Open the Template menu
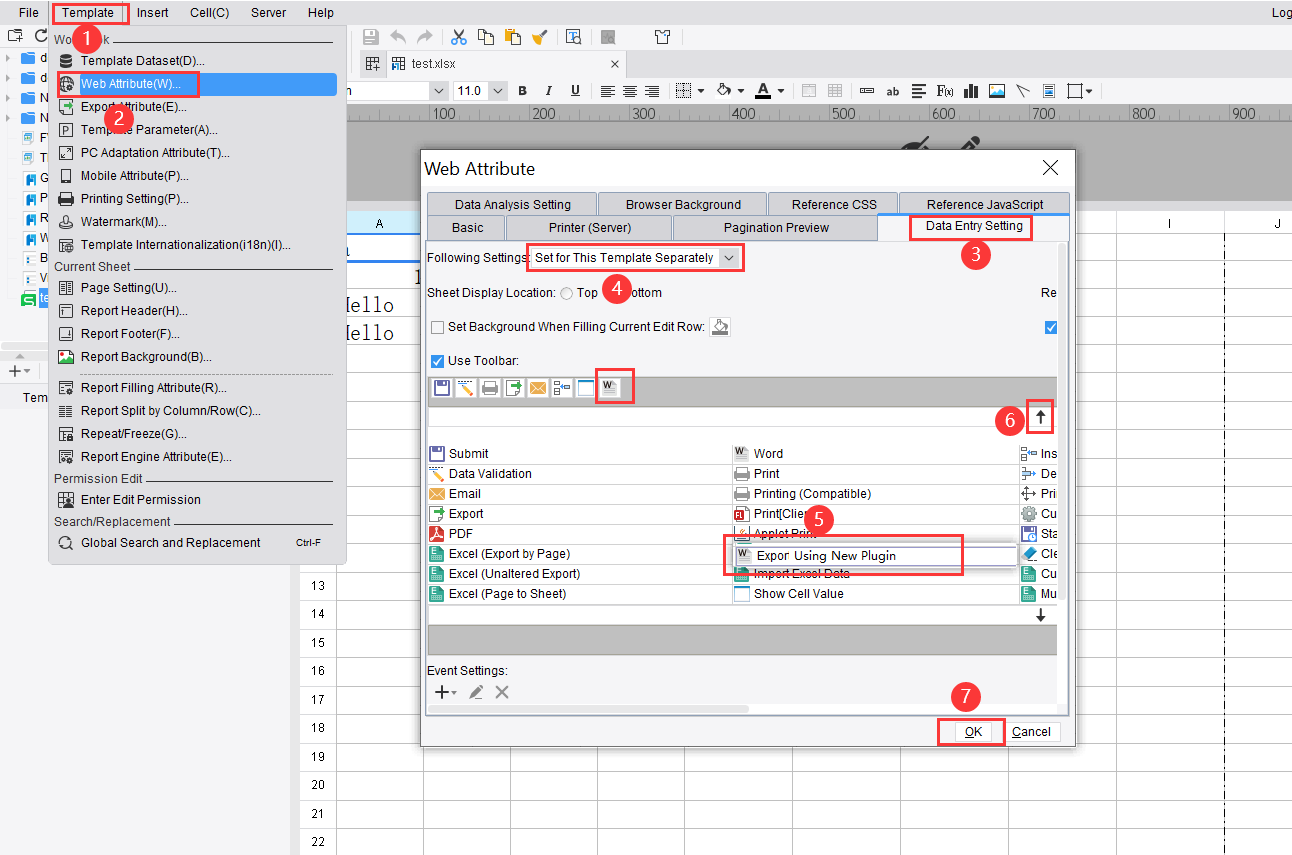This screenshot has height=855, width=1292. tap(89, 13)
